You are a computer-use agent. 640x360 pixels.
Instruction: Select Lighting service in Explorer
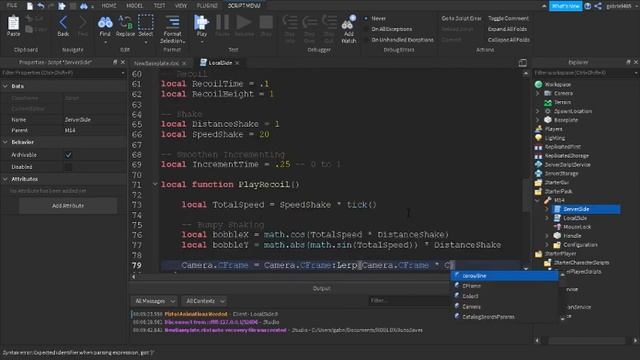(x=554, y=138)
